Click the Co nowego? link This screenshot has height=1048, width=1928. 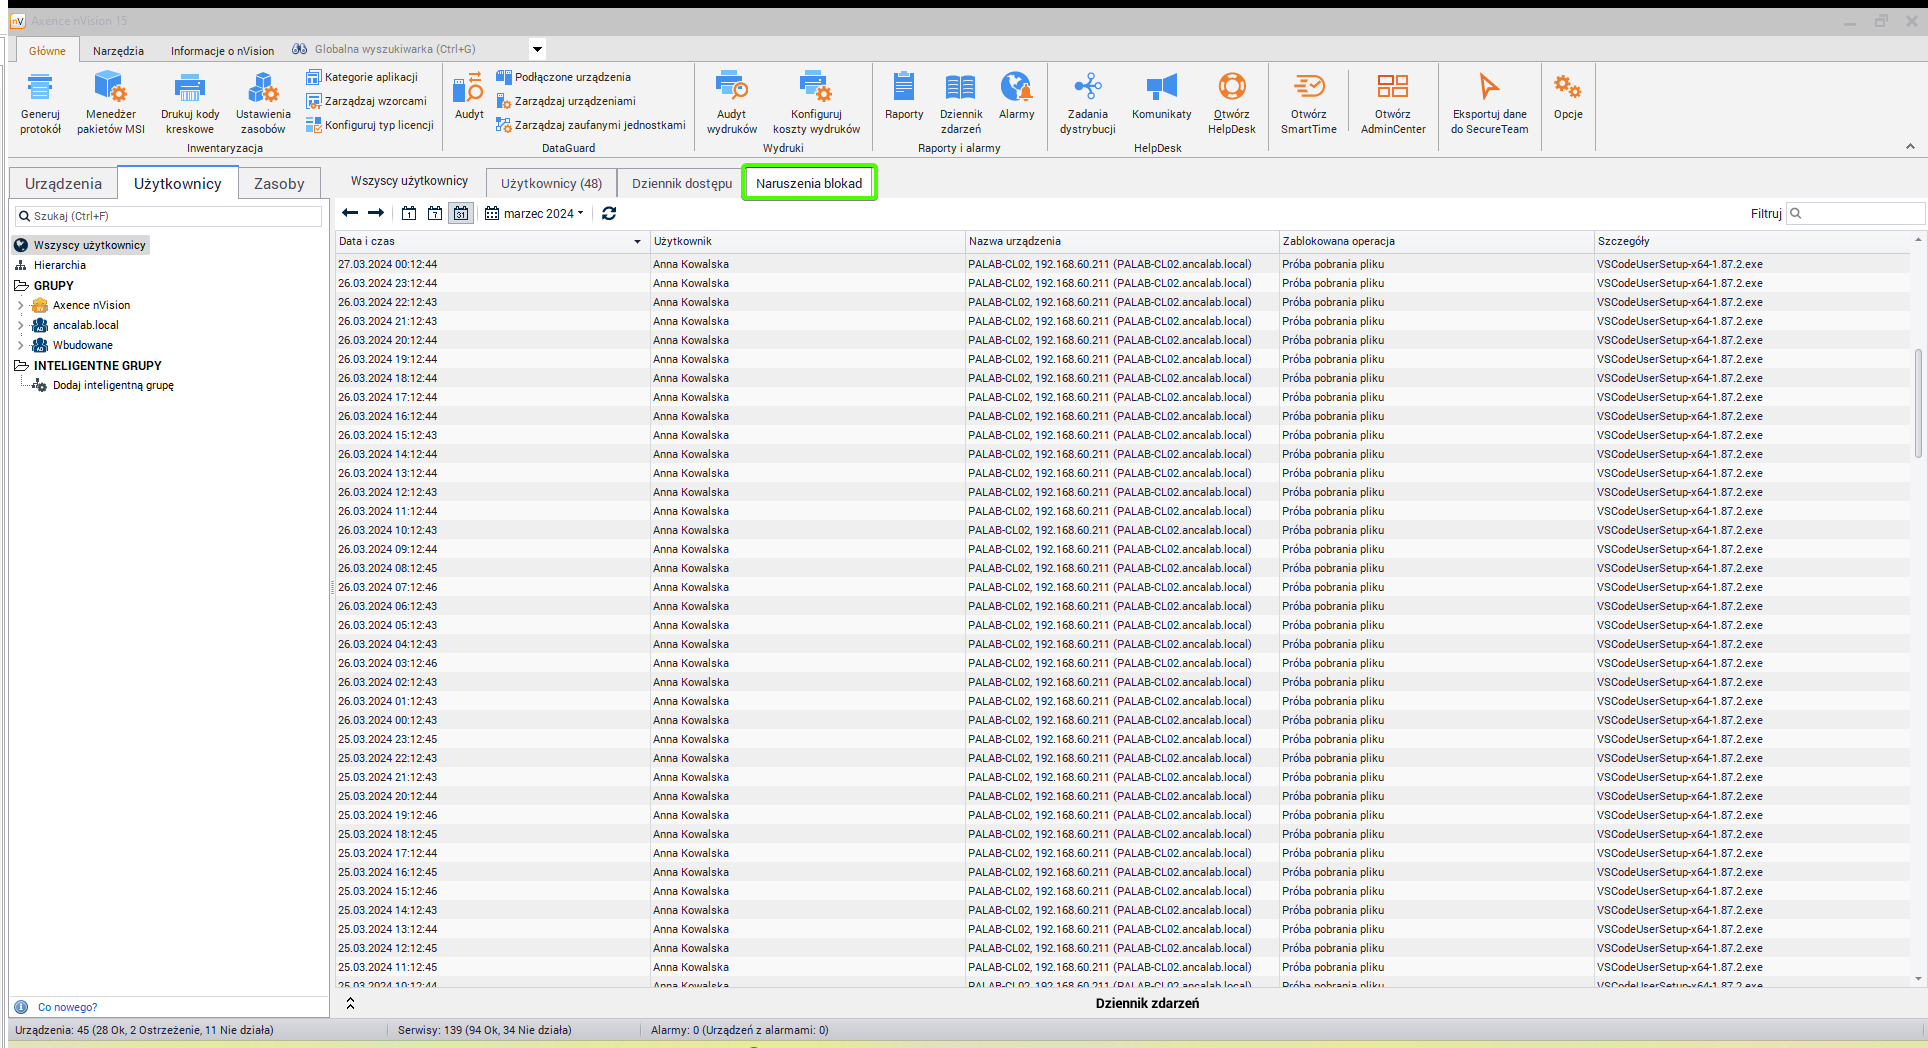pyautogui.click(x=67, y=1007)
